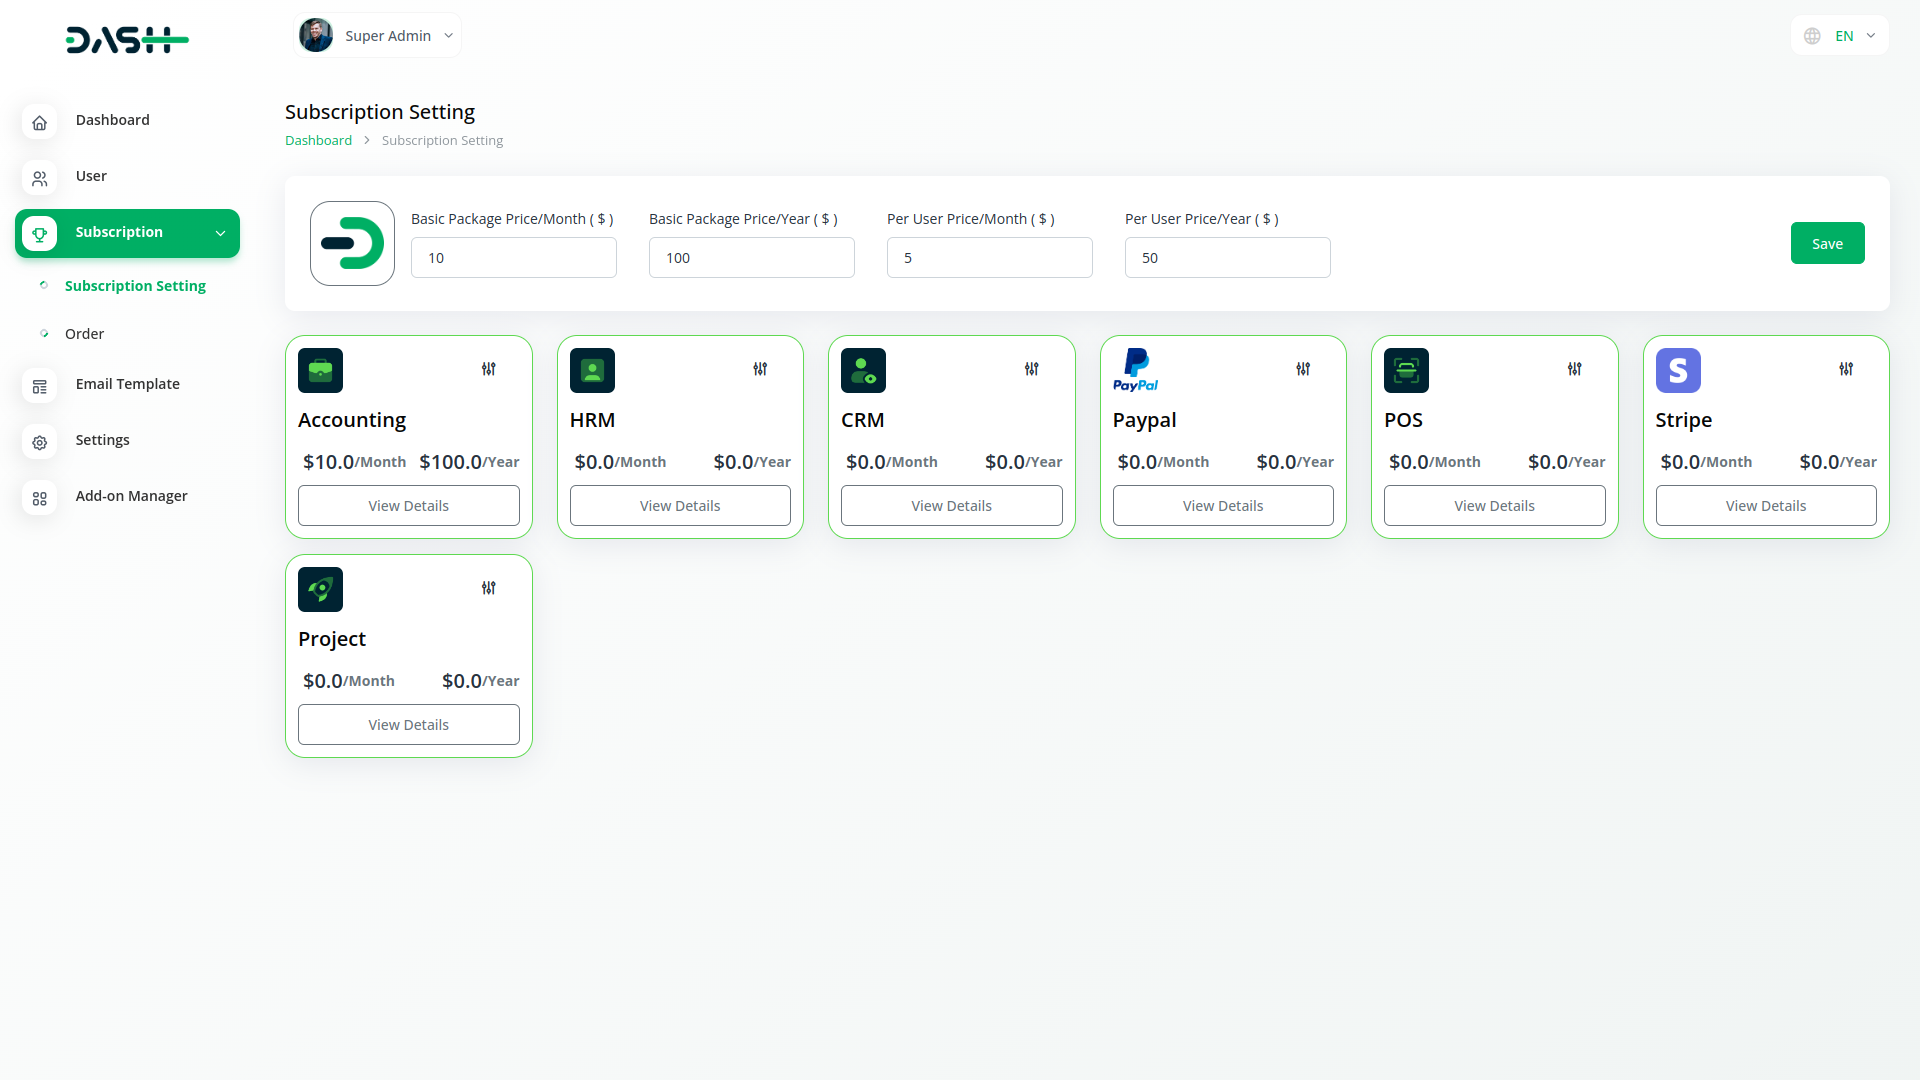Go to the Dashboard menu item

coord(112,120)
